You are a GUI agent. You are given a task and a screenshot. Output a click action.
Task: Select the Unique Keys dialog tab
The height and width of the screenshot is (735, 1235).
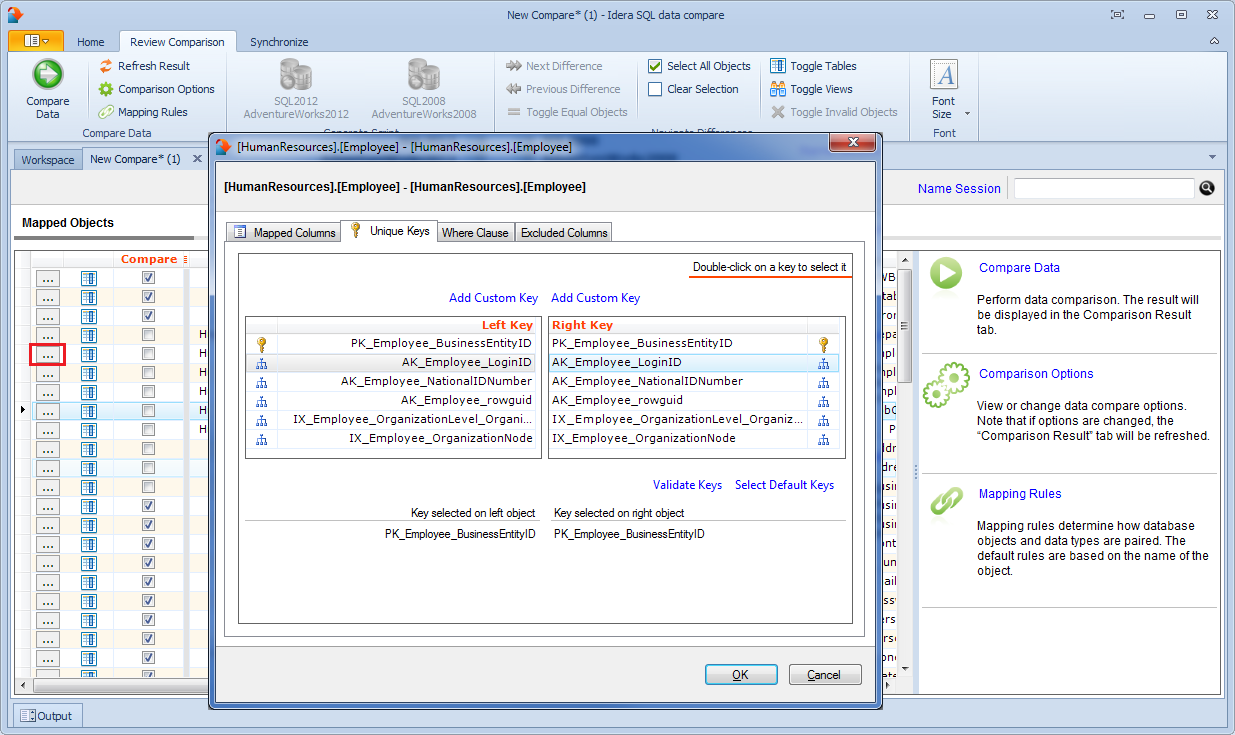coord(390,231)
